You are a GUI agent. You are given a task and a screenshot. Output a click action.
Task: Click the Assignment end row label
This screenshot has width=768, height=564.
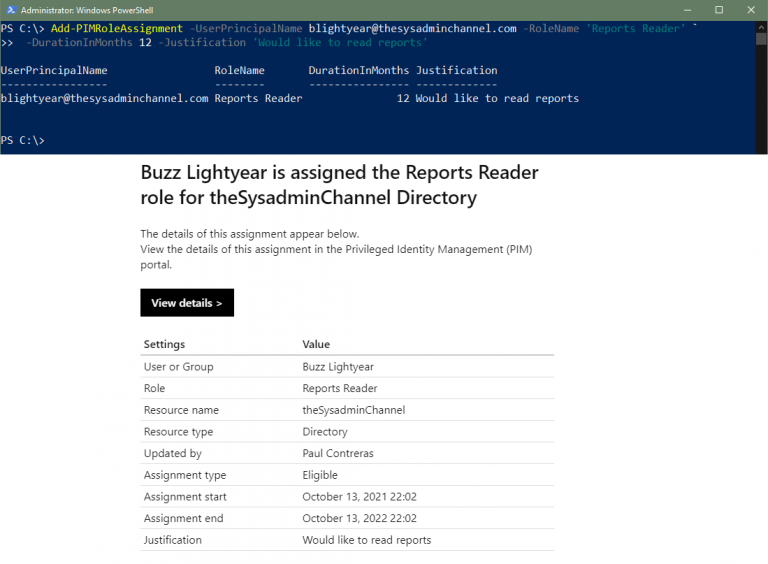tap(183, 518)
